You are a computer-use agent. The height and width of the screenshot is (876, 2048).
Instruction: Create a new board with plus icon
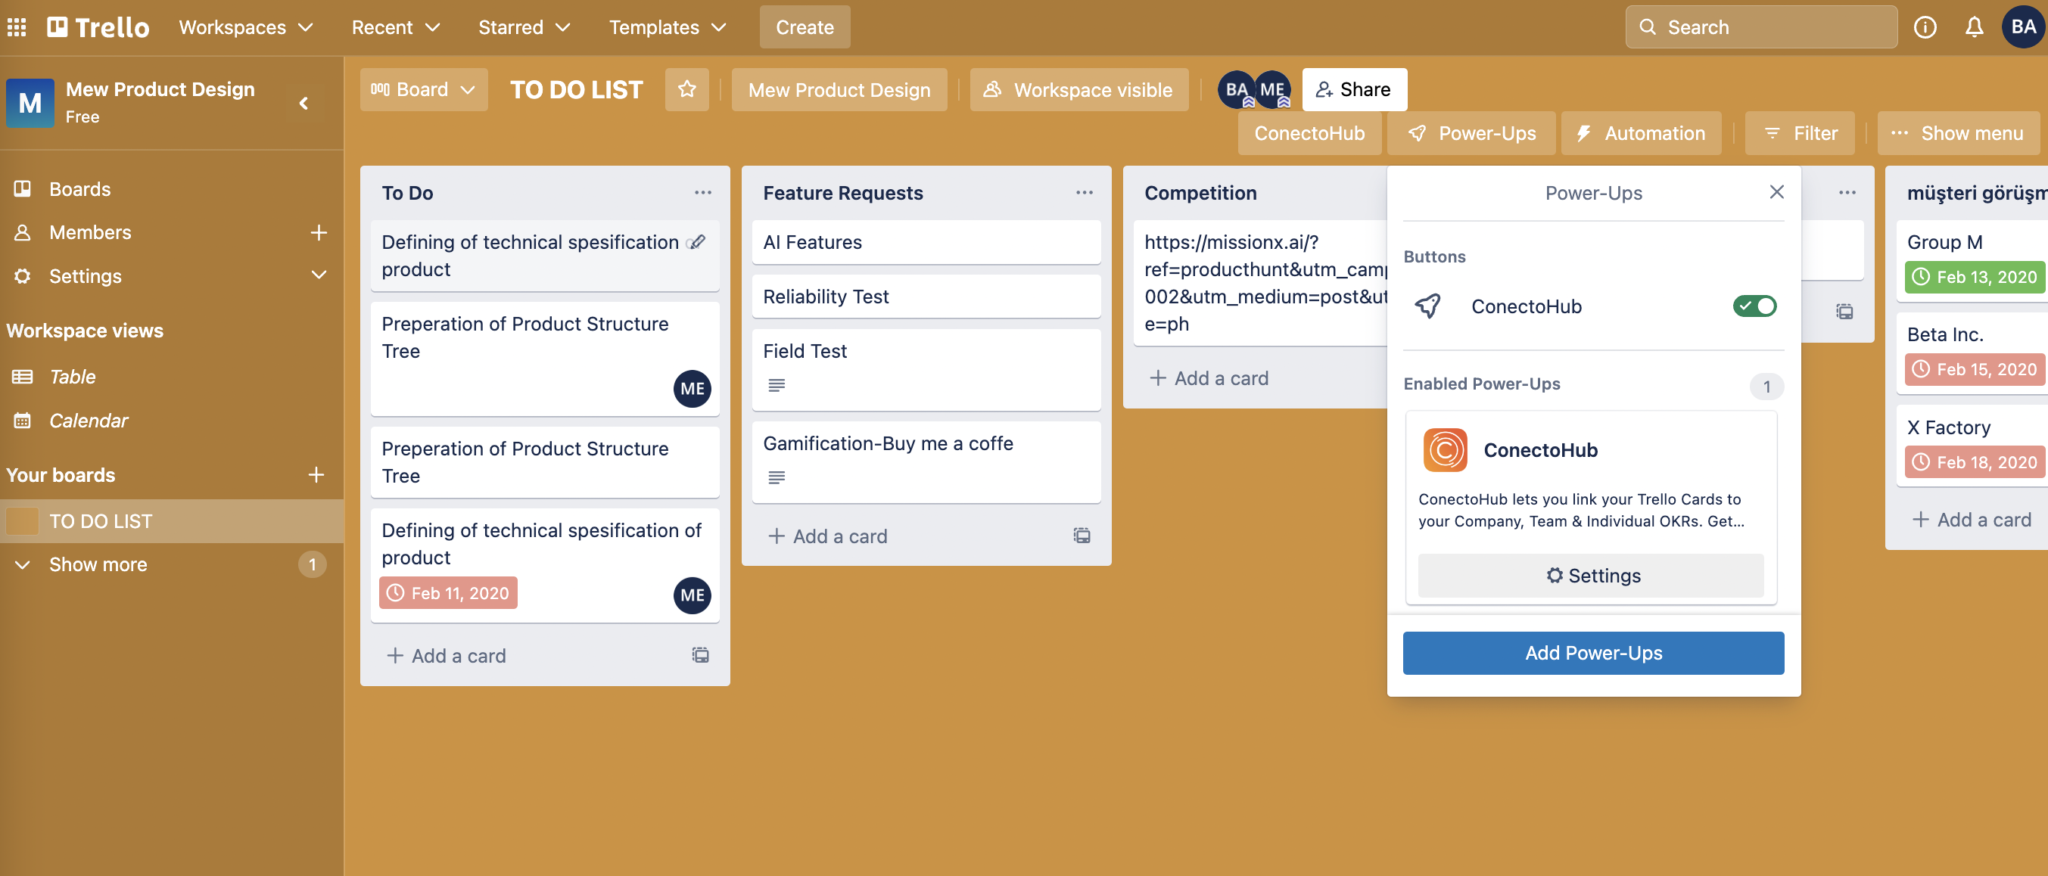click(x=316, y=475)
